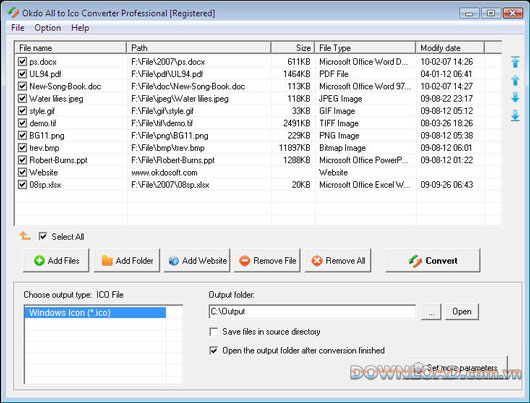Click Set more parameters button
The width and height of the screenshot is (530, 403).
point(455,368)
